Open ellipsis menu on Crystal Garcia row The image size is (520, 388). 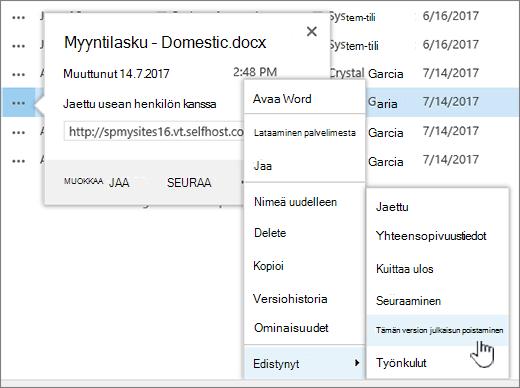[18, 74]
